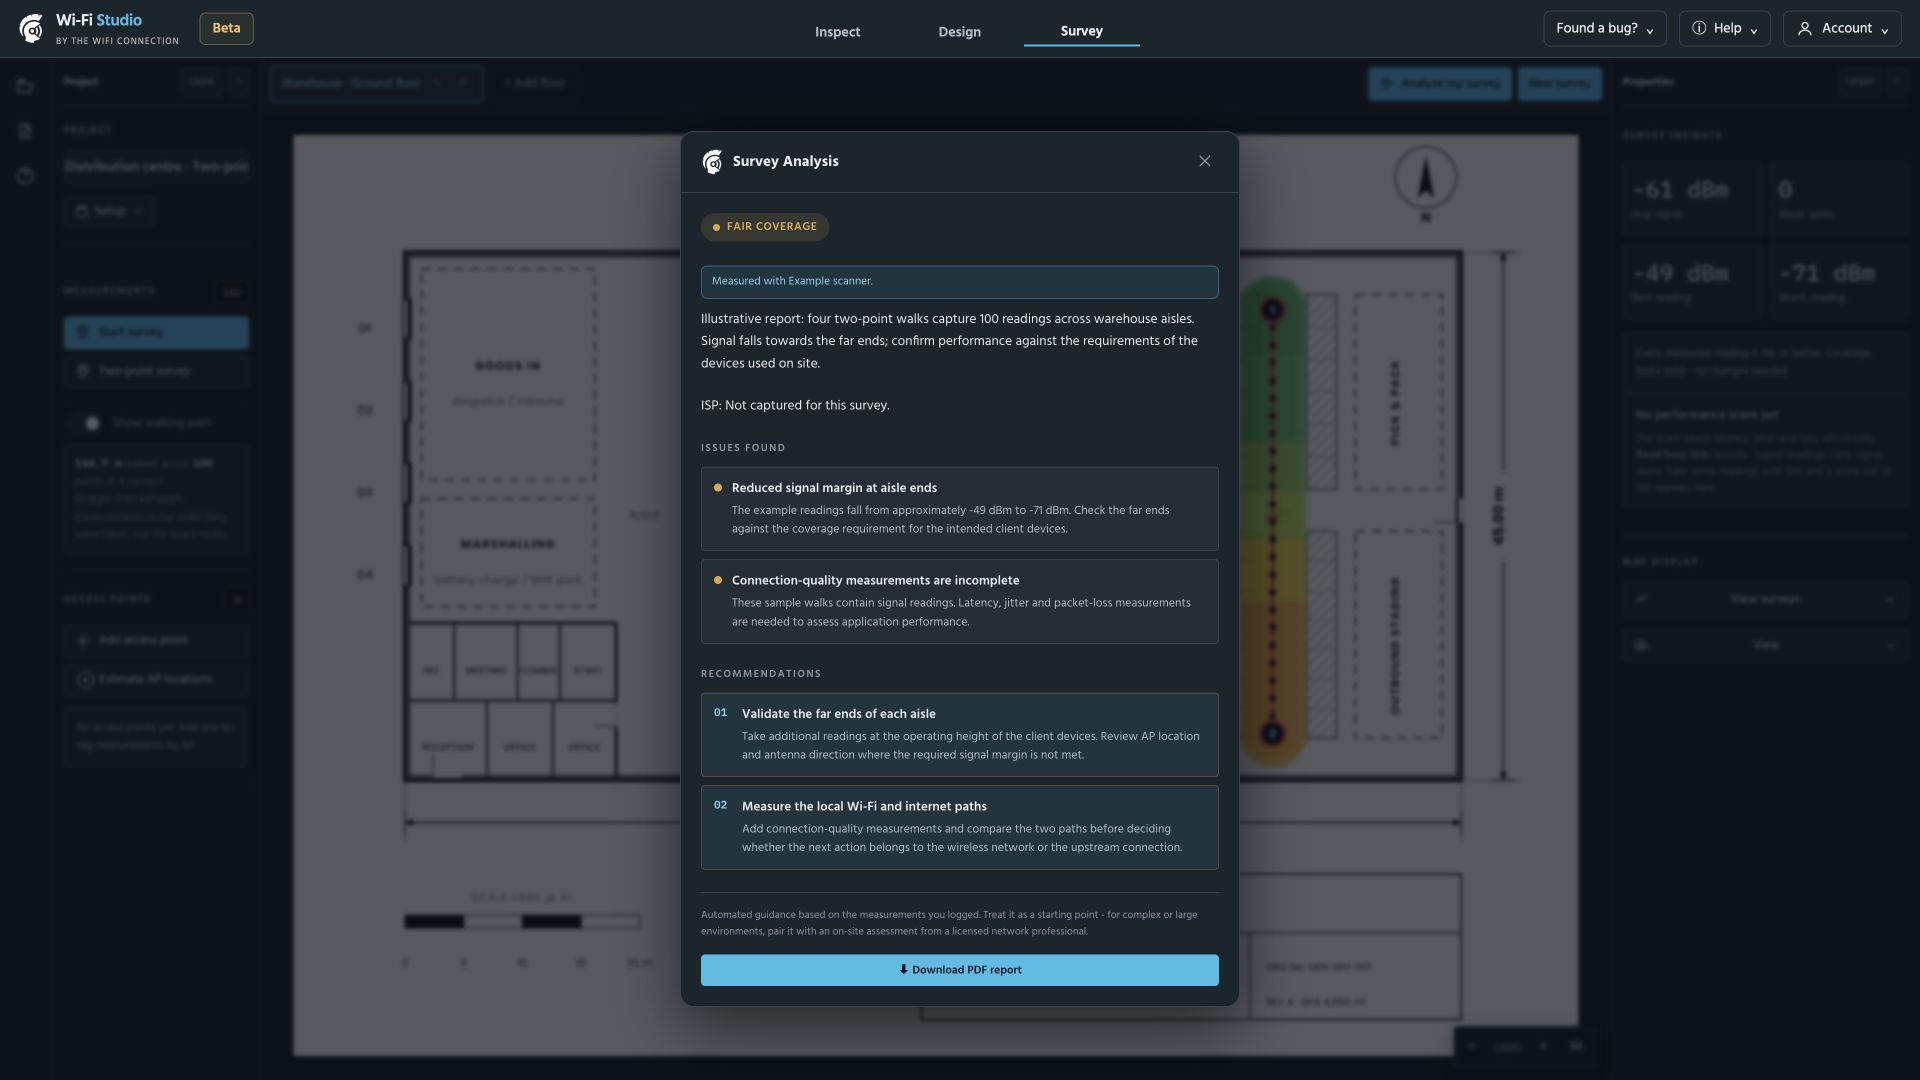Click the project name field 'Distribution centre'

coord(156,167)
